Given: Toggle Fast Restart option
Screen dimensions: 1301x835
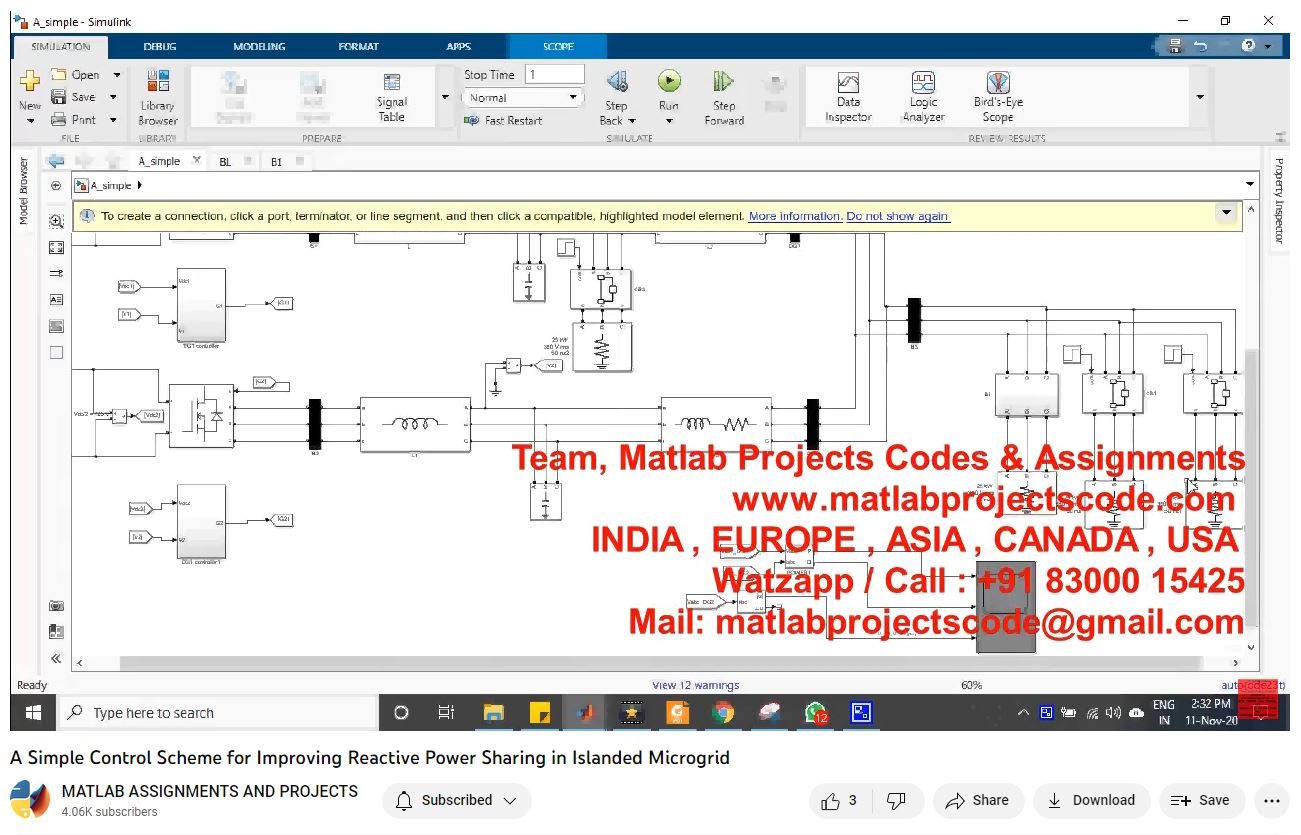Looking at the screenshot, I should 504,121.
